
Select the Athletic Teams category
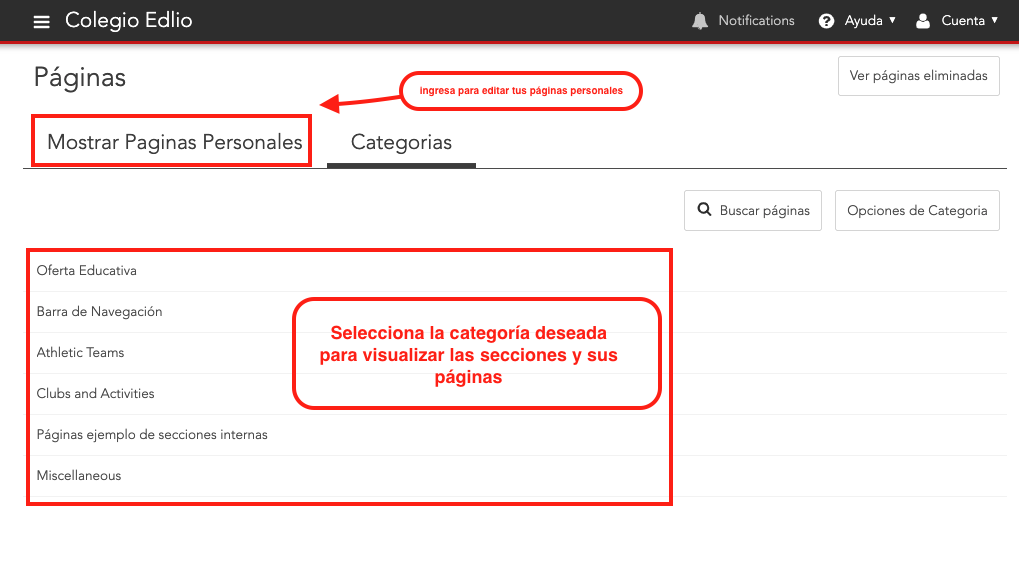click(80, 353)
